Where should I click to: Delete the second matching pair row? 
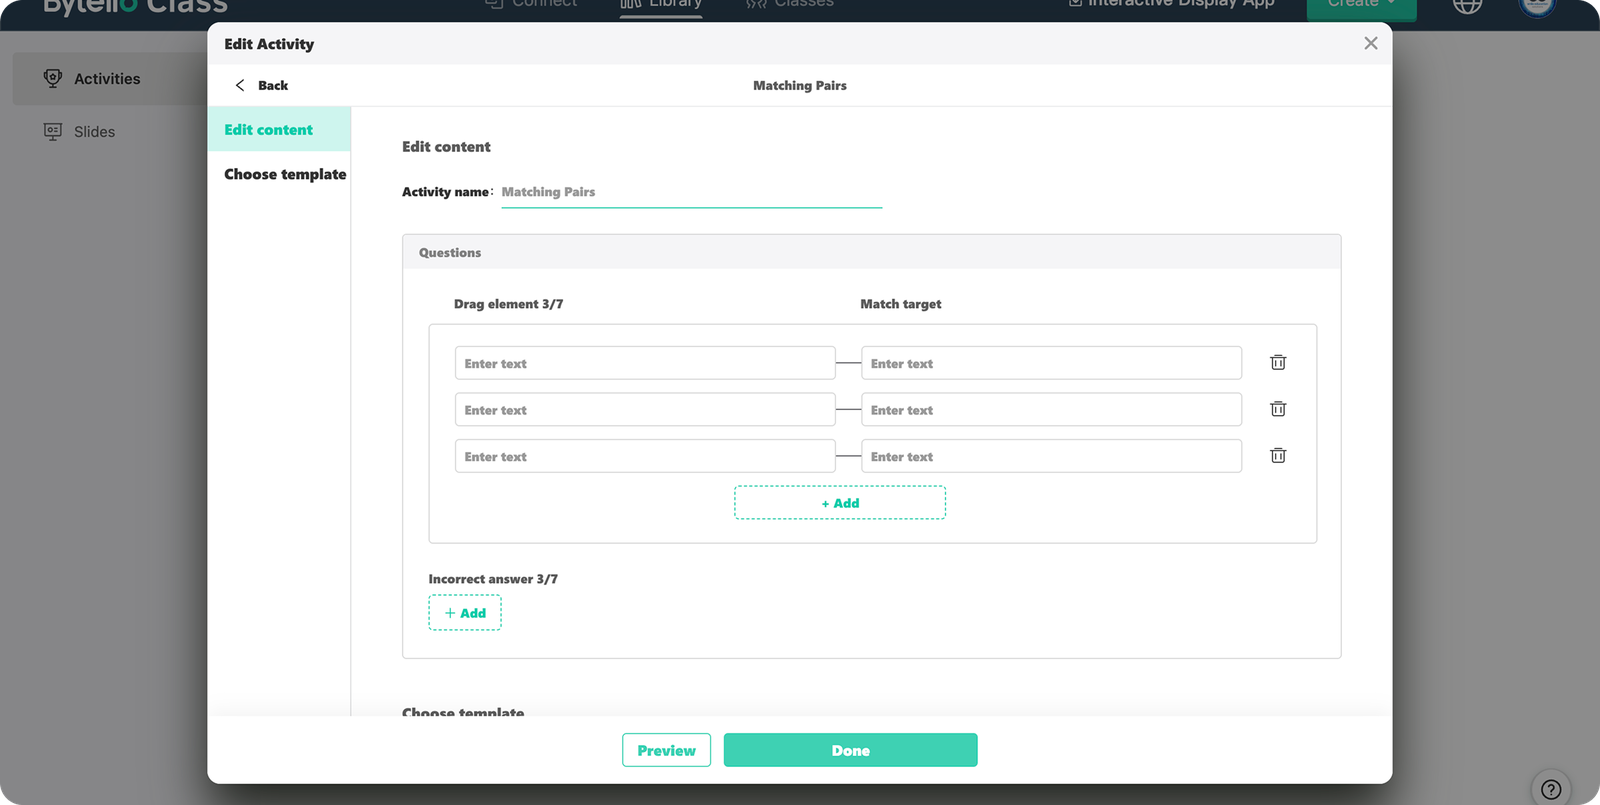[1278, 409]
